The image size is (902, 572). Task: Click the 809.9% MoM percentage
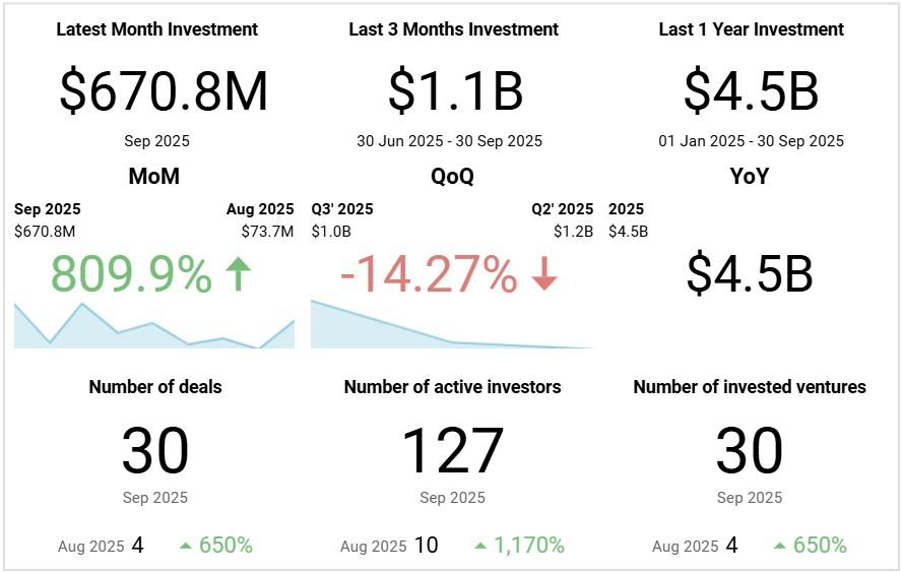pos(131,275)
